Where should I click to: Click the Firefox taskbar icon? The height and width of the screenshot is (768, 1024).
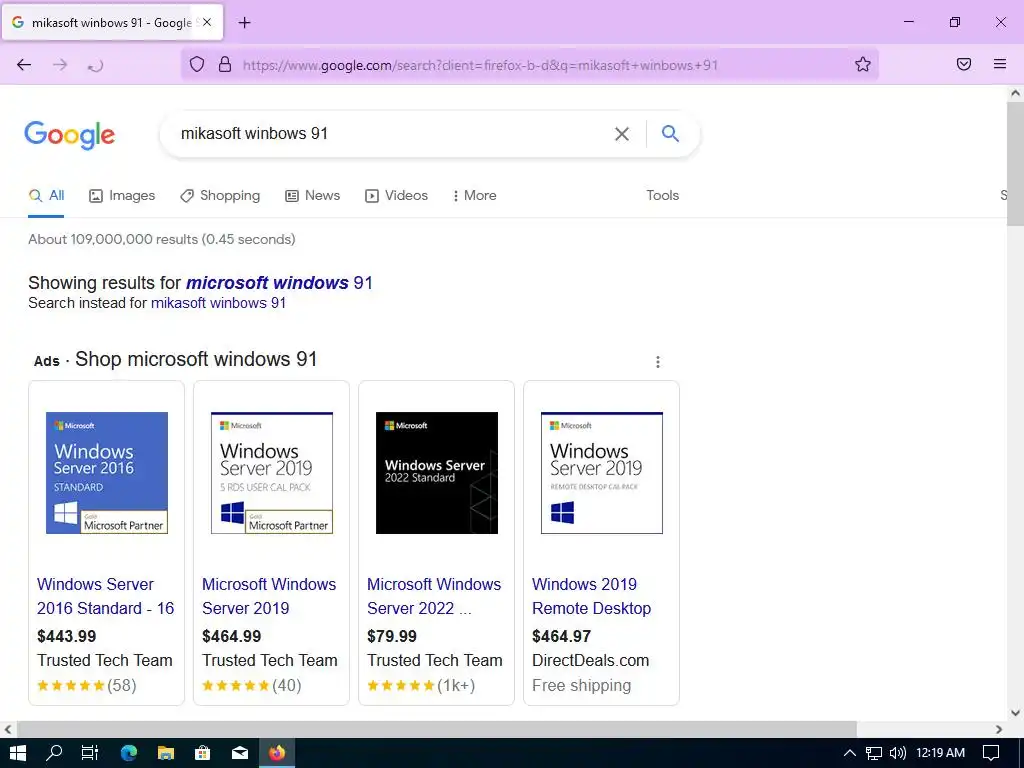pos(277,753)
